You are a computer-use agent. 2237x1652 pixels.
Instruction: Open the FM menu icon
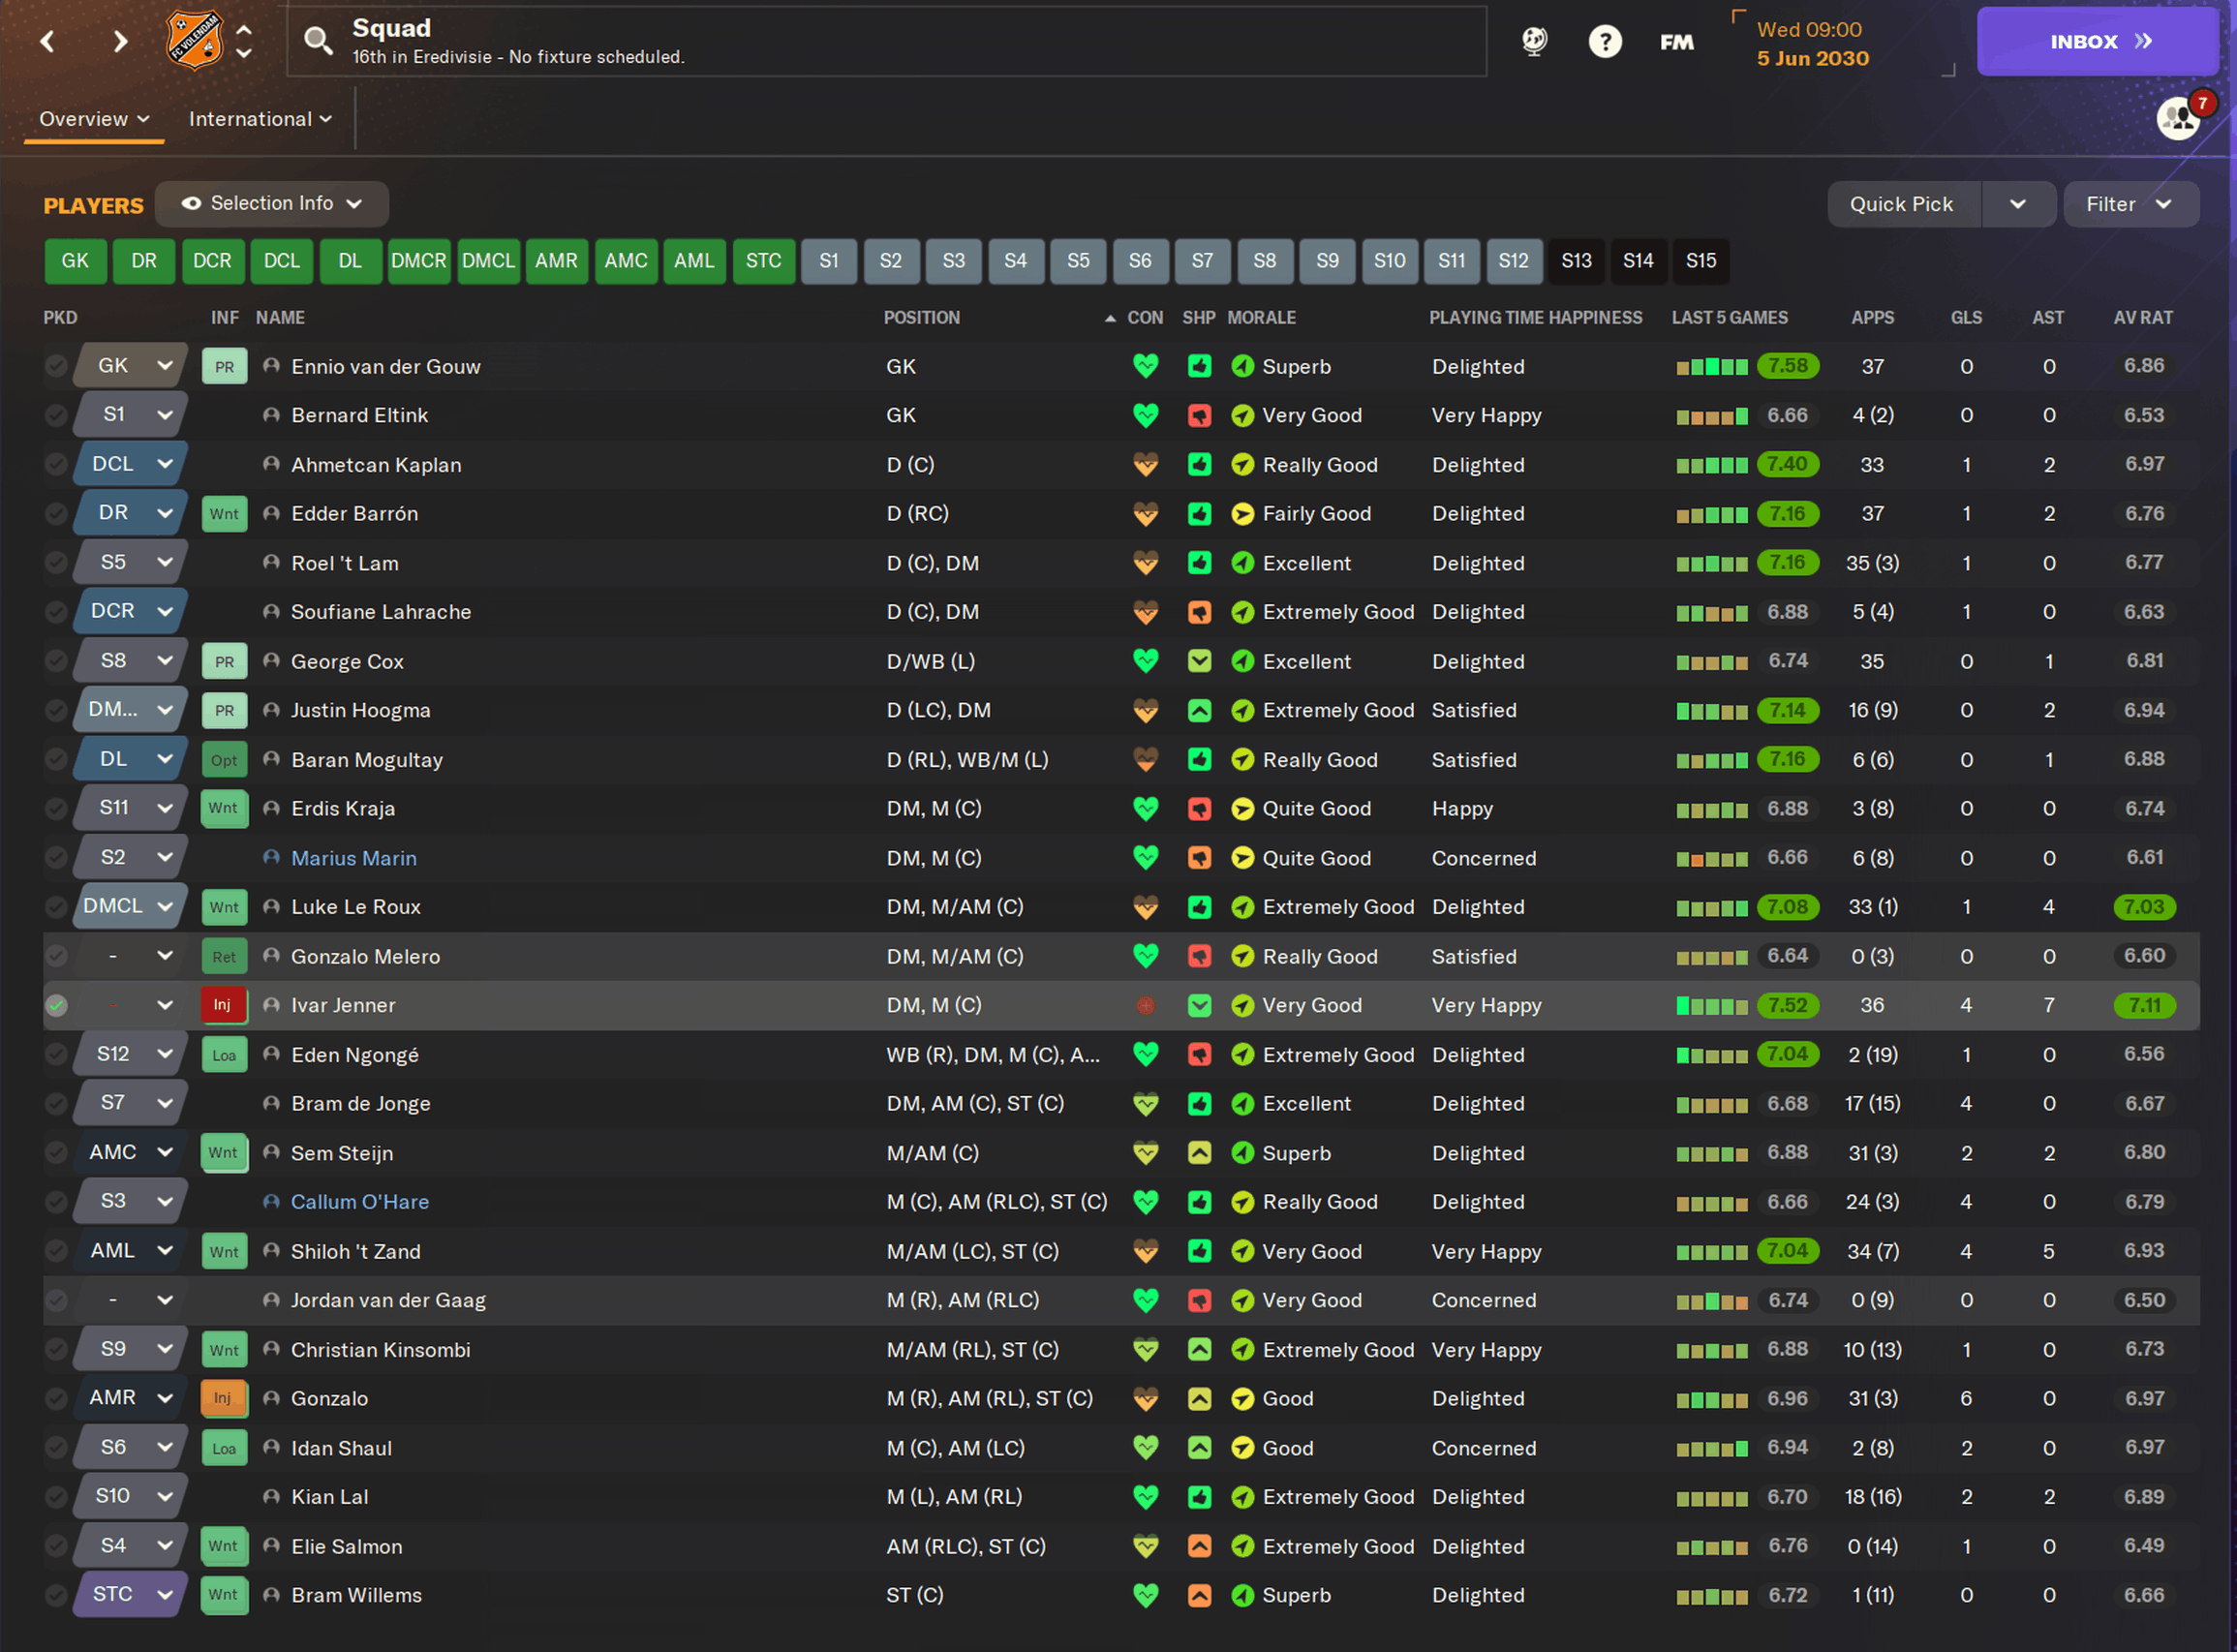click(x=1676, y=41)
